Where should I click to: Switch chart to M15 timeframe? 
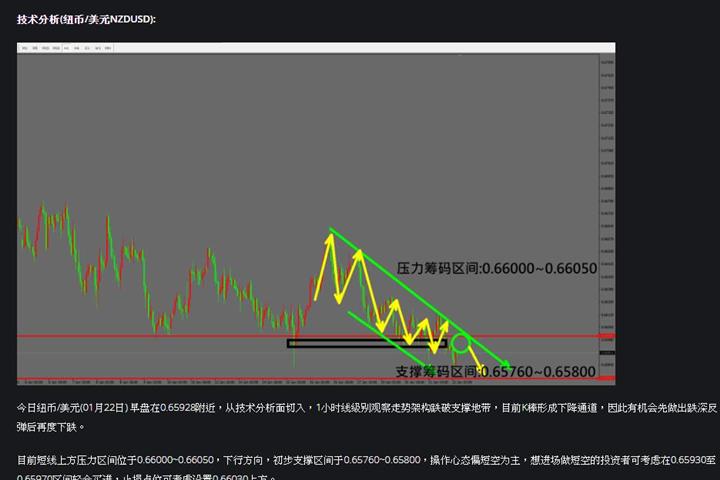[x=45, y=48]
